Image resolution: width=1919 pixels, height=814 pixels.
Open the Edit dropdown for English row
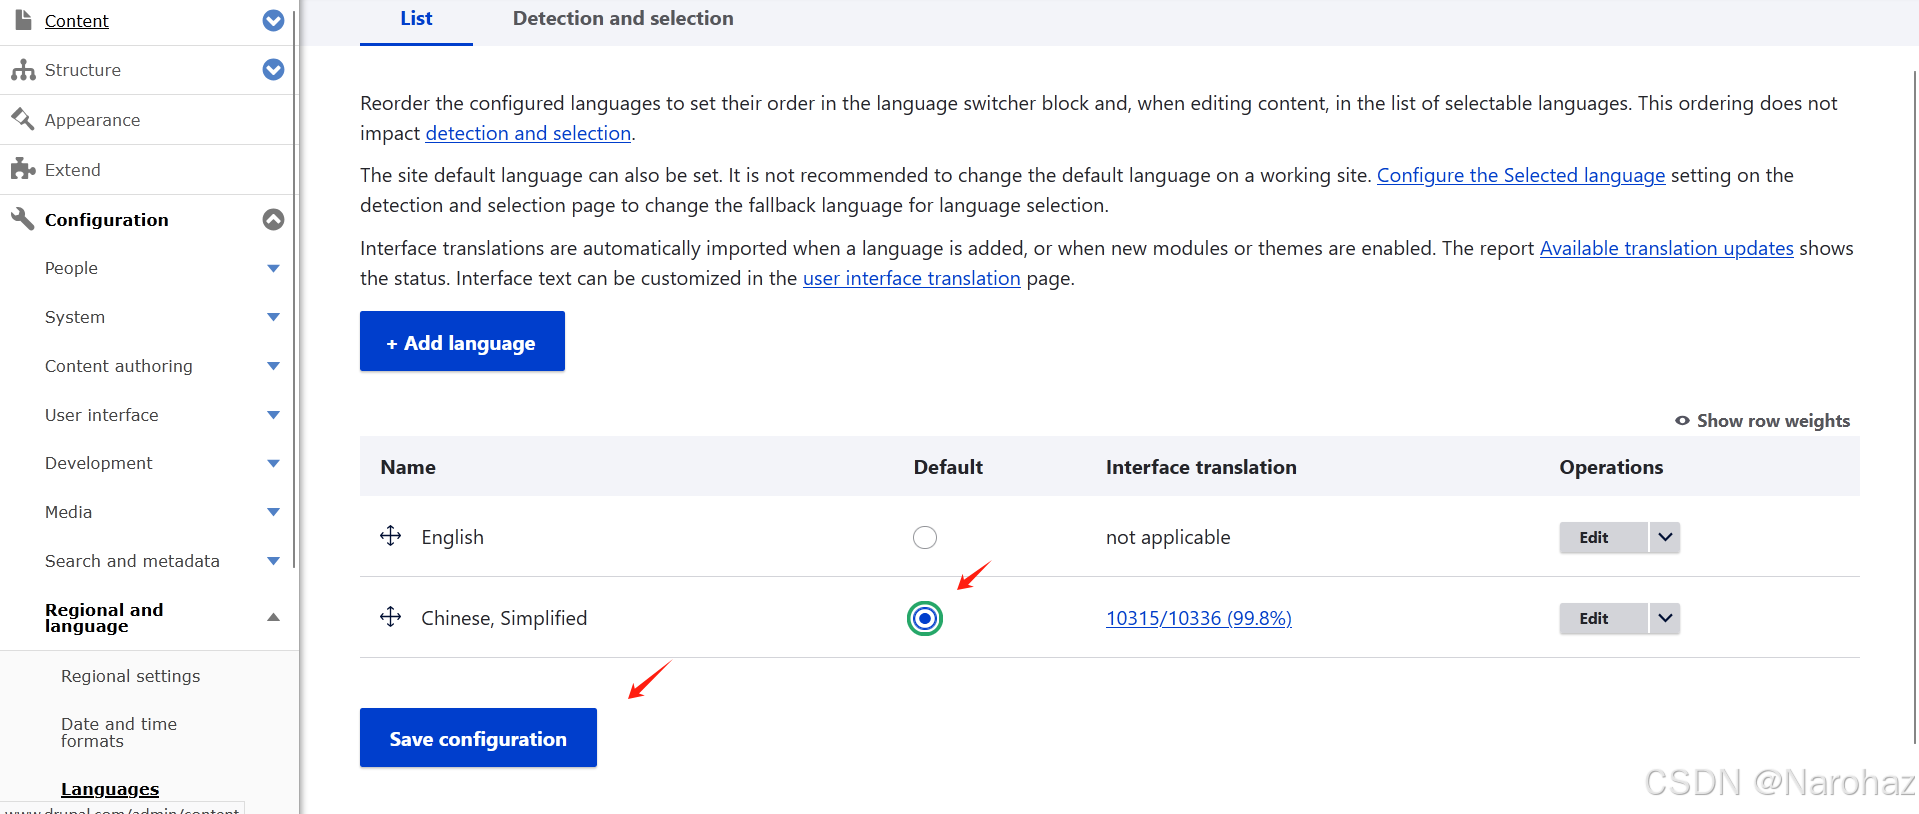1664,537
